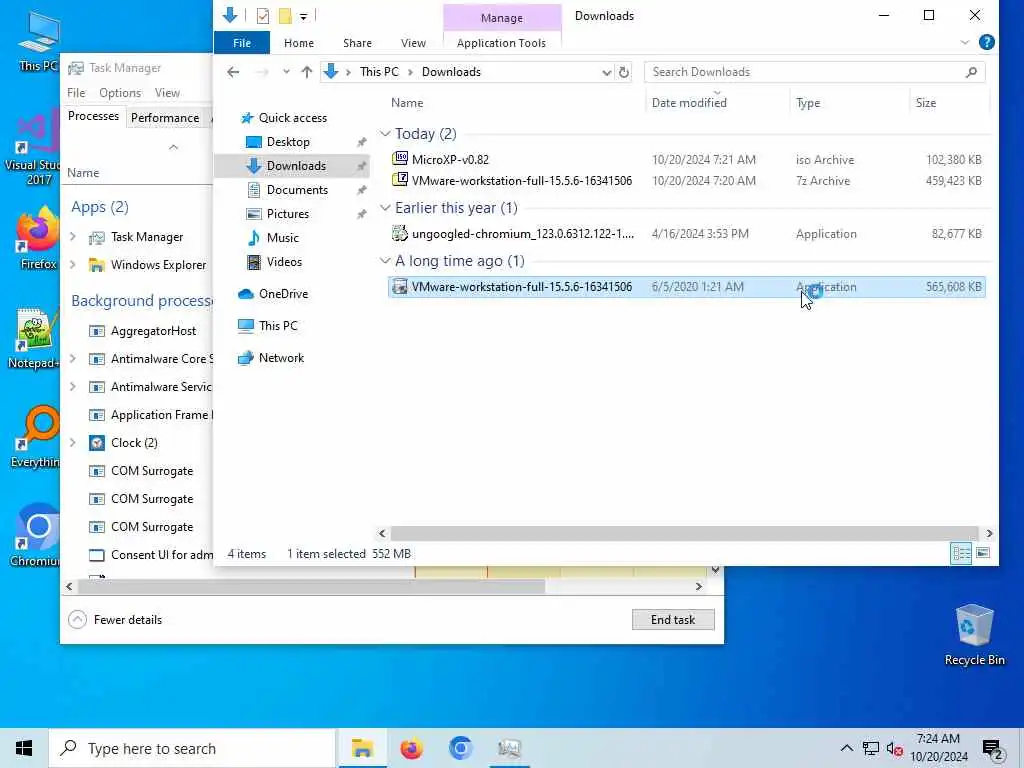The height and width of the screenshot is (768, 1024).
Task: Open Customize Quick Access Toolbar dropdown
Action: 304,16
